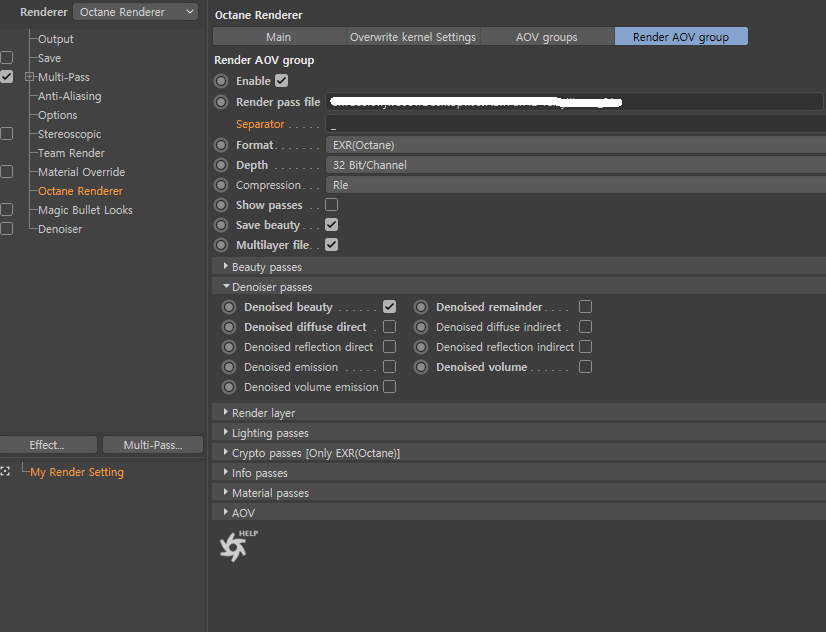Expand the Multi-Pass tree node
826x632 pixels.
(30, 77)
